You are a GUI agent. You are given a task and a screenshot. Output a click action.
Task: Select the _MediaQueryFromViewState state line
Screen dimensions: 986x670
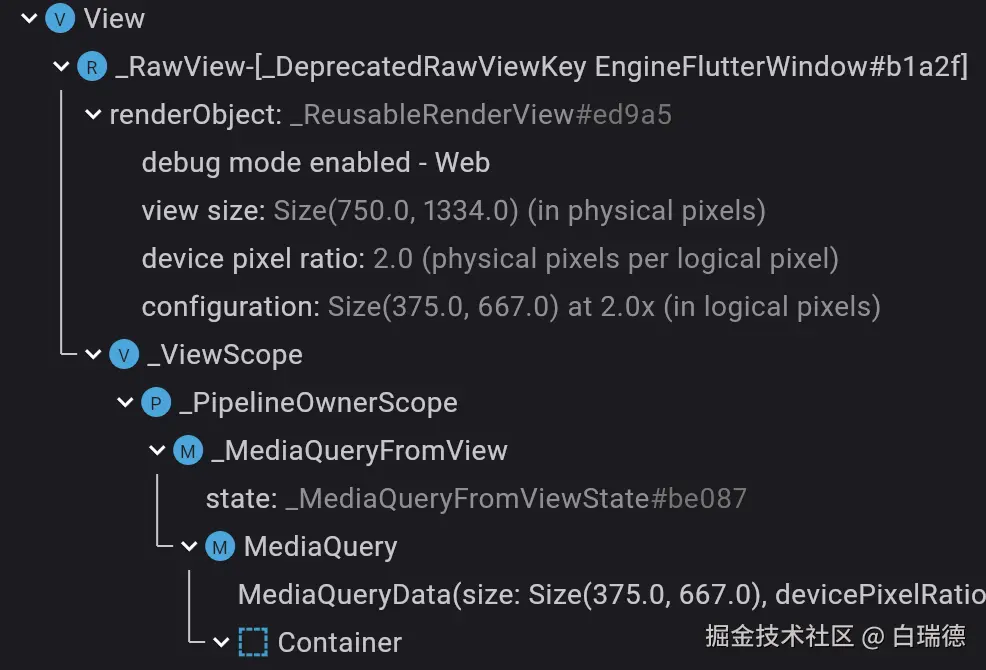[476, 499]
